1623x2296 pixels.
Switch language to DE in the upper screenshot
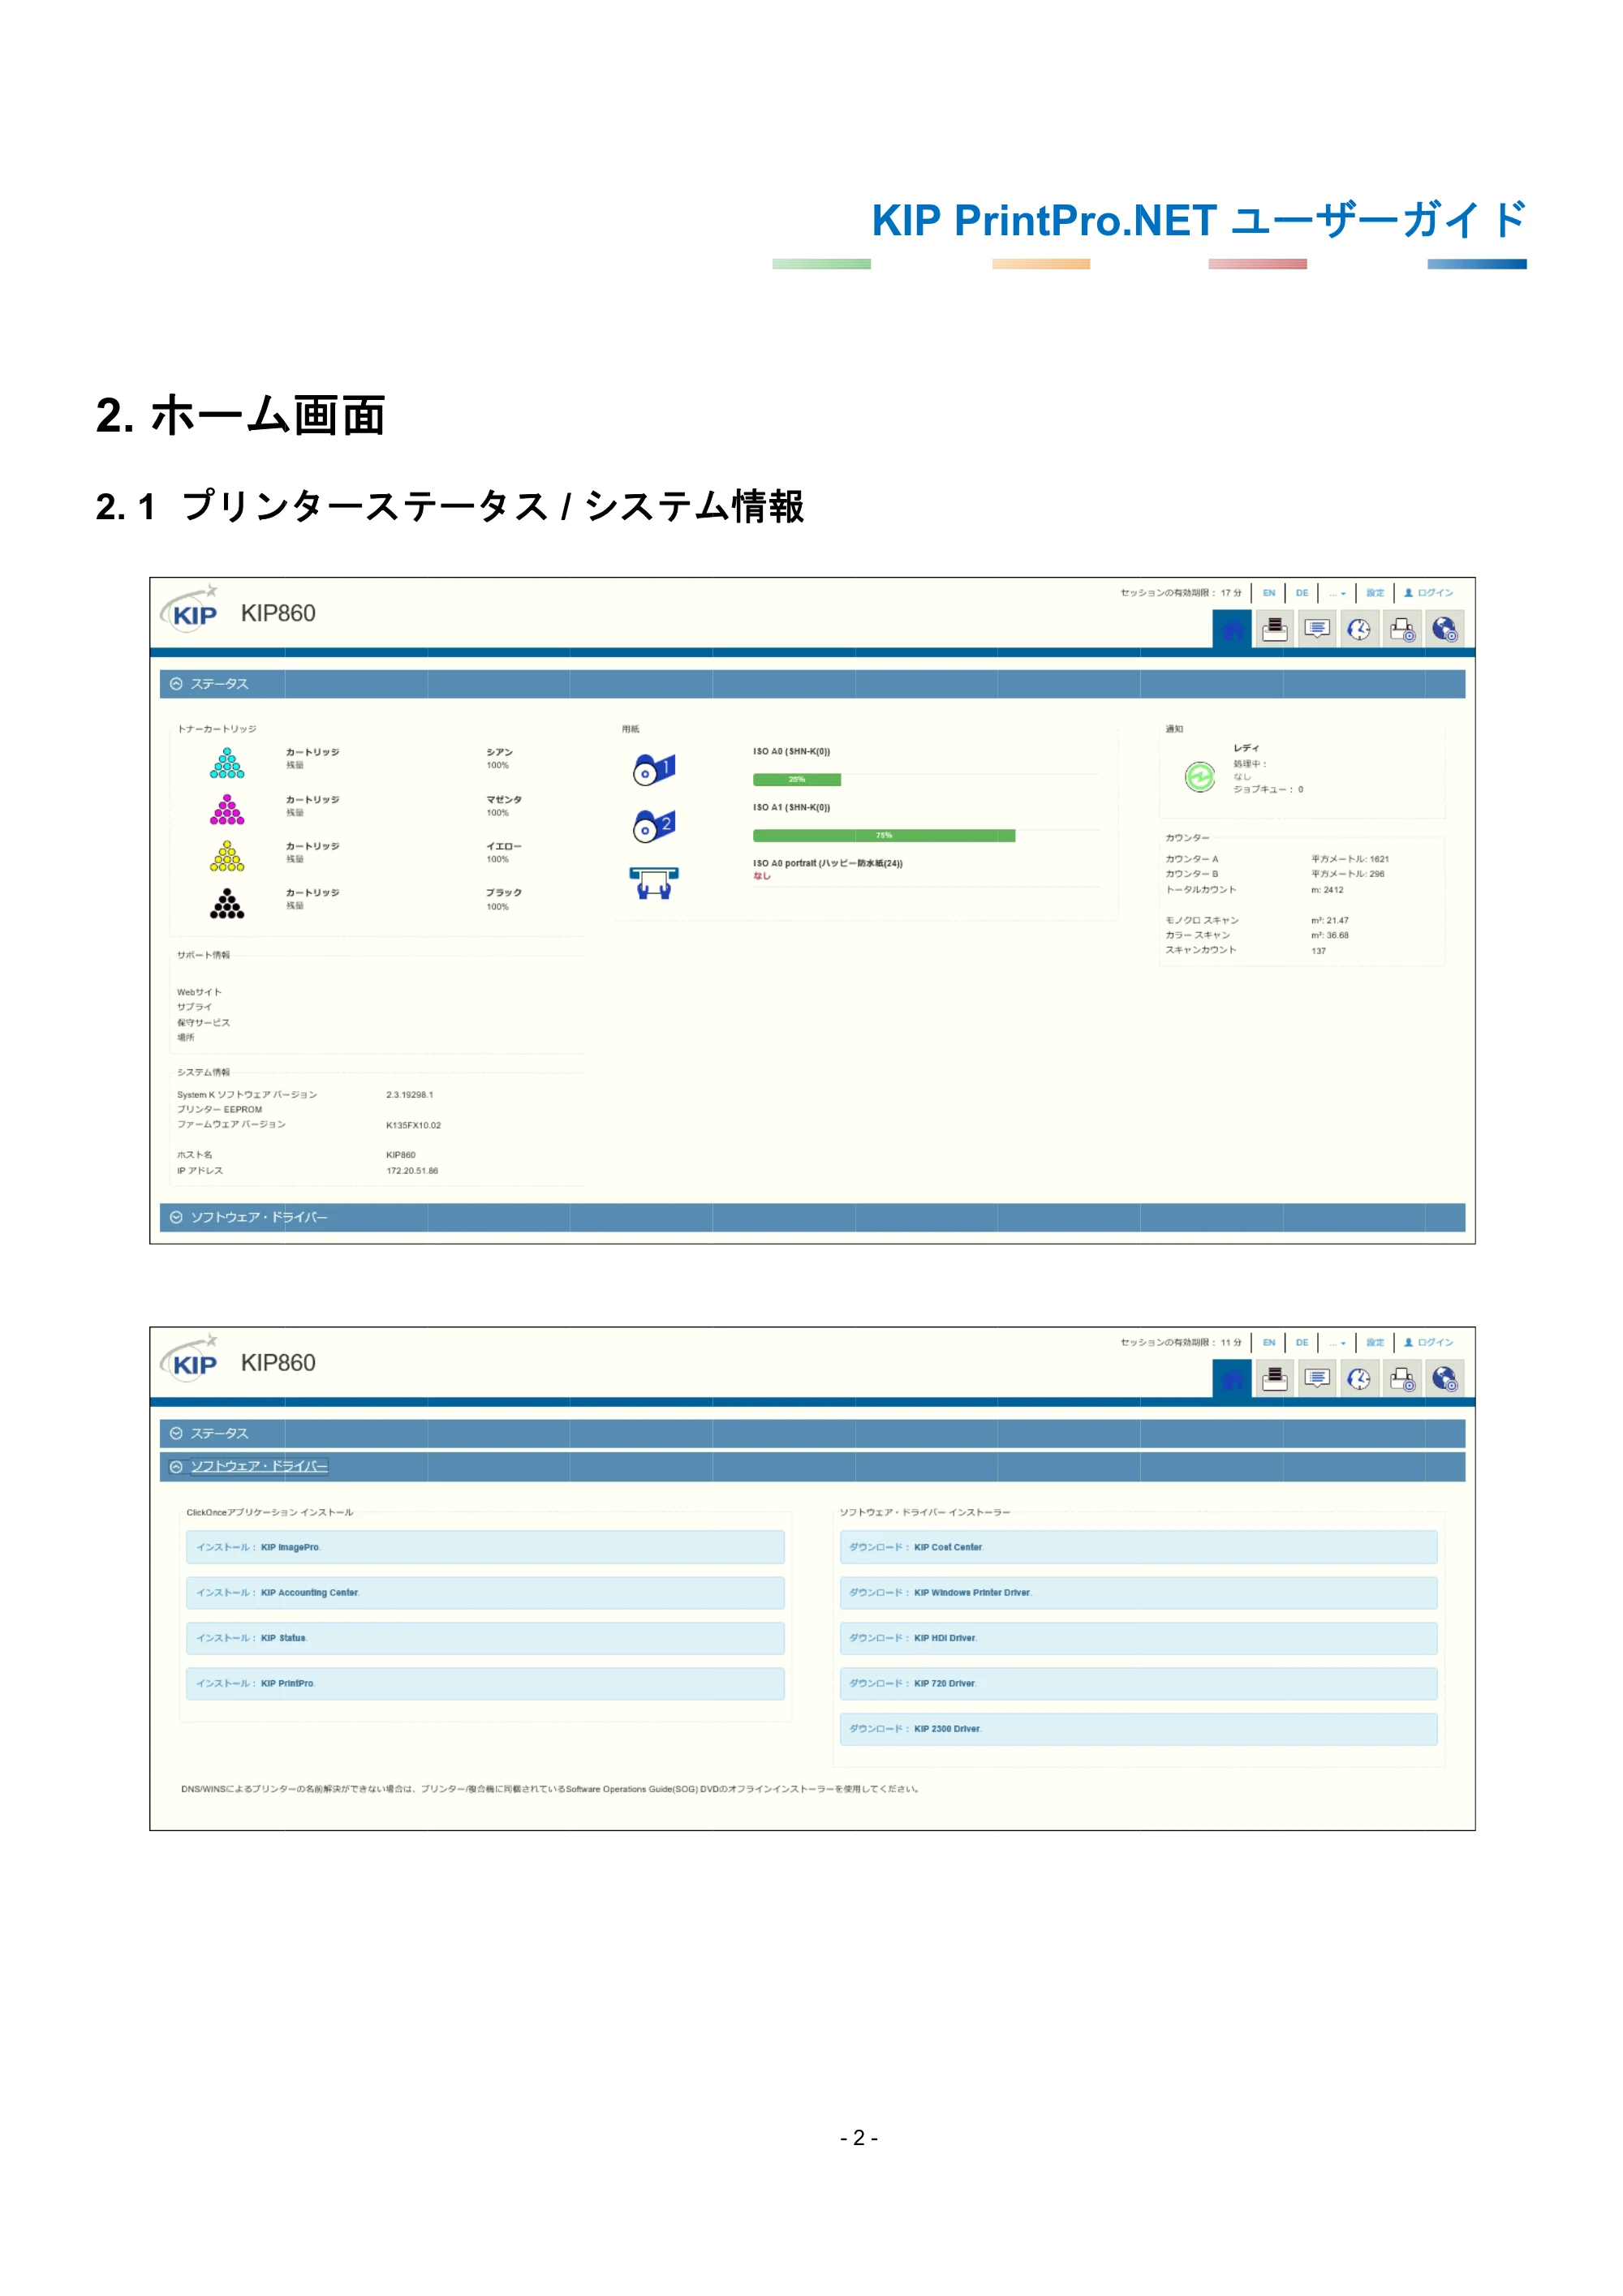pos(1302,593)
